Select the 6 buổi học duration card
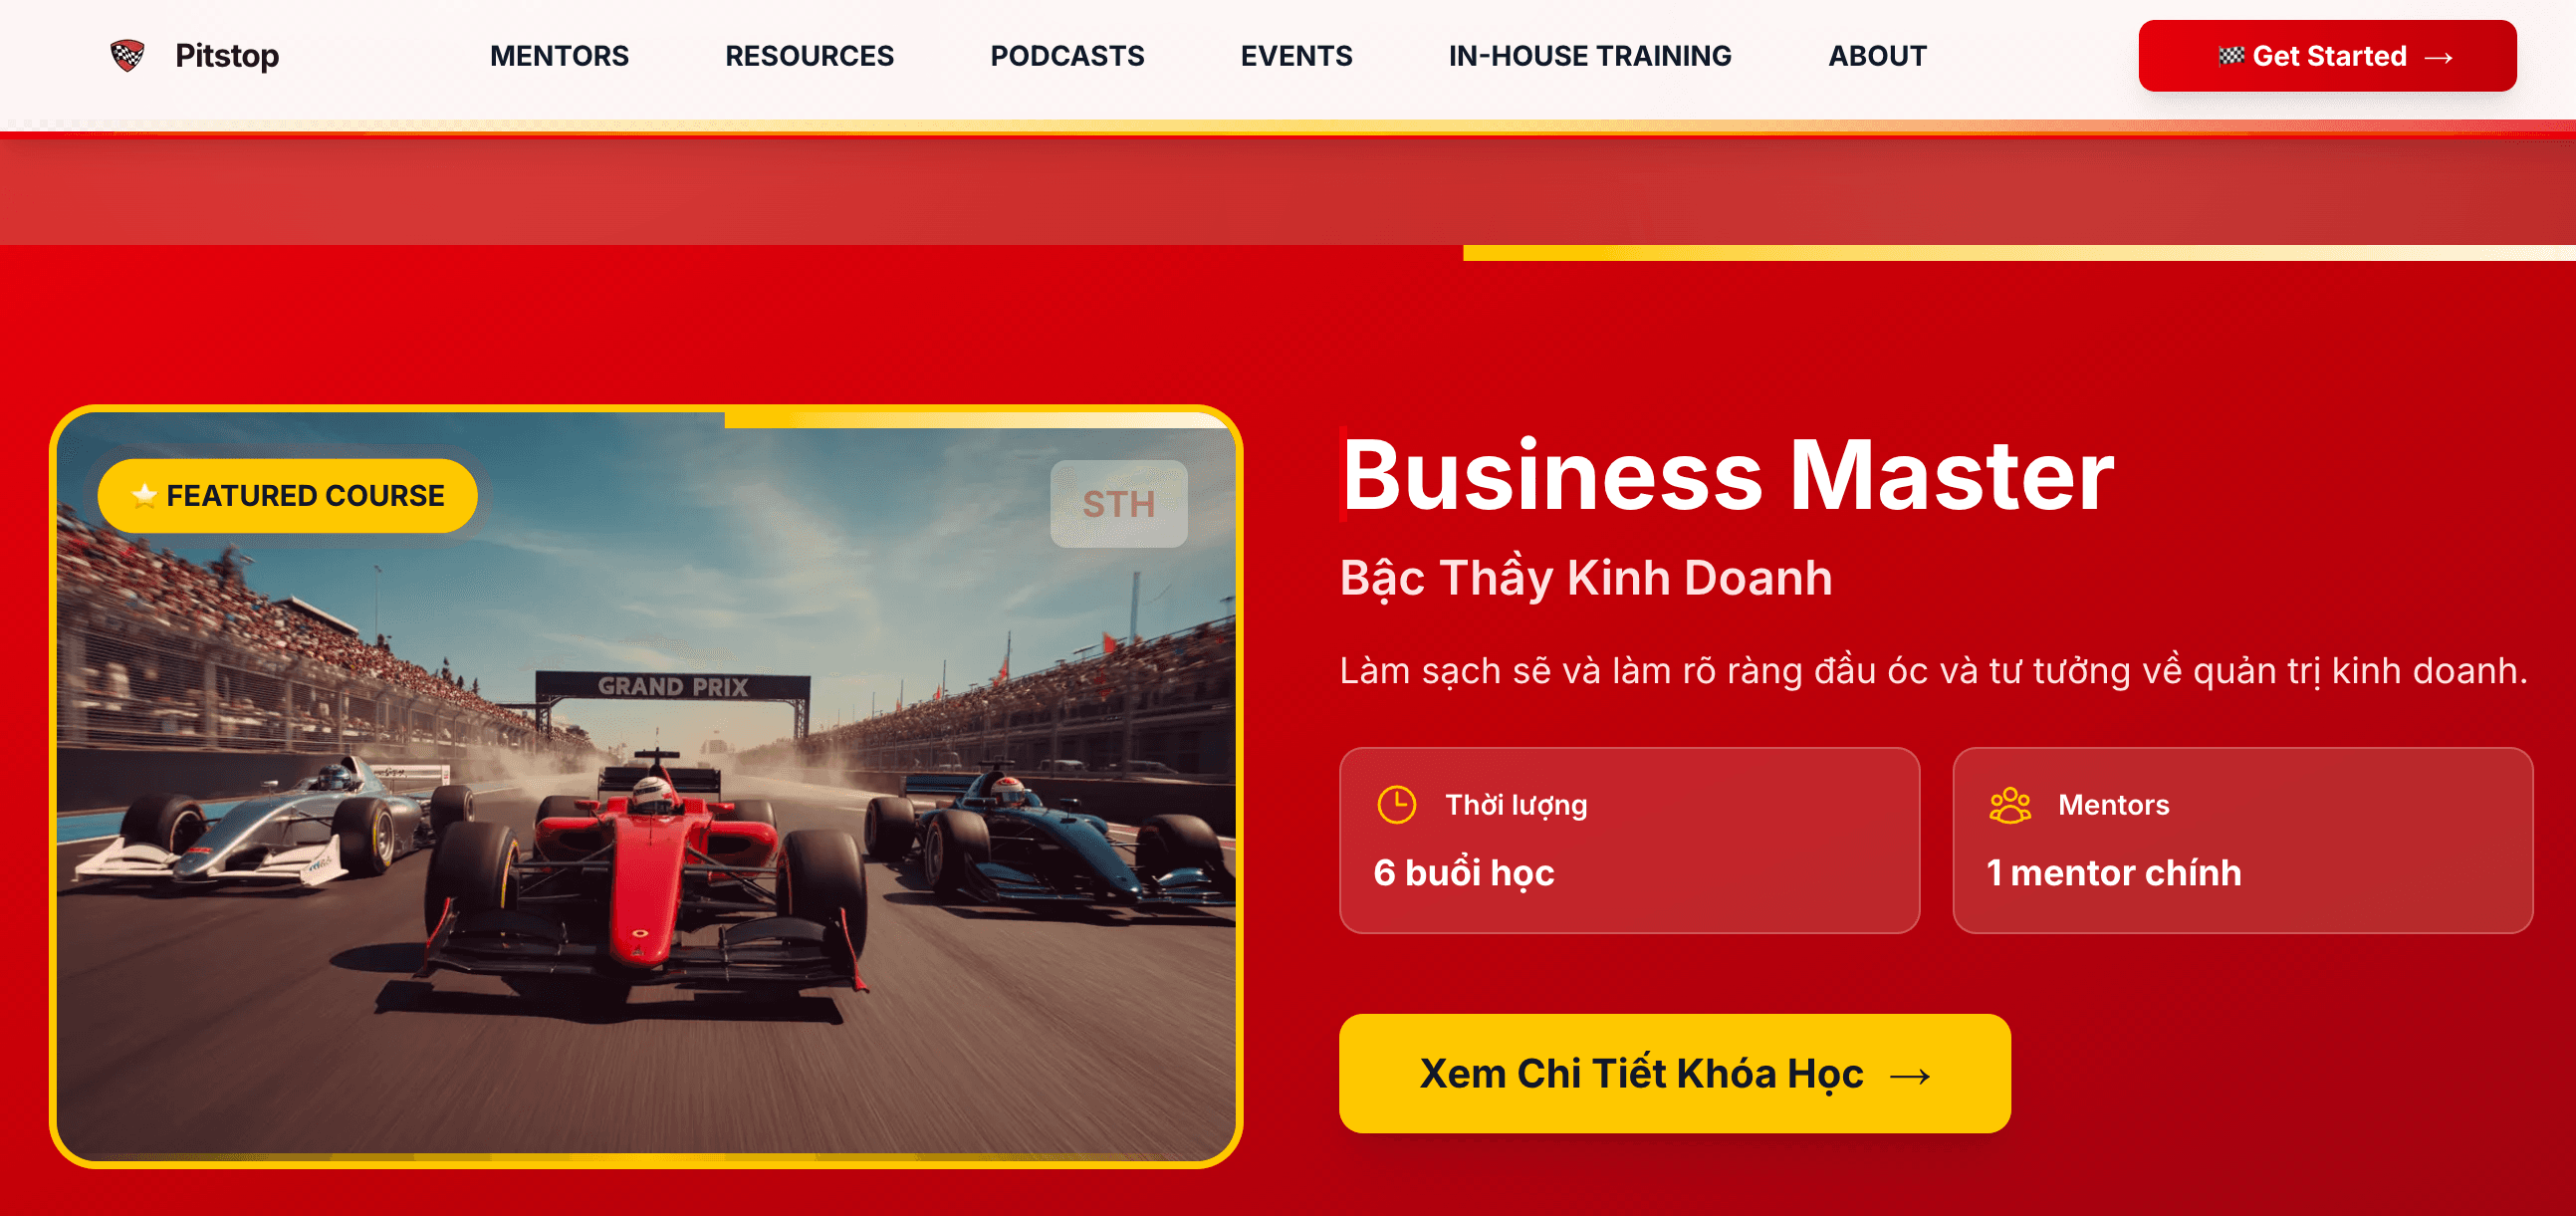This screenshot has height=1216, width=2576. click(x=1629, y=840)
